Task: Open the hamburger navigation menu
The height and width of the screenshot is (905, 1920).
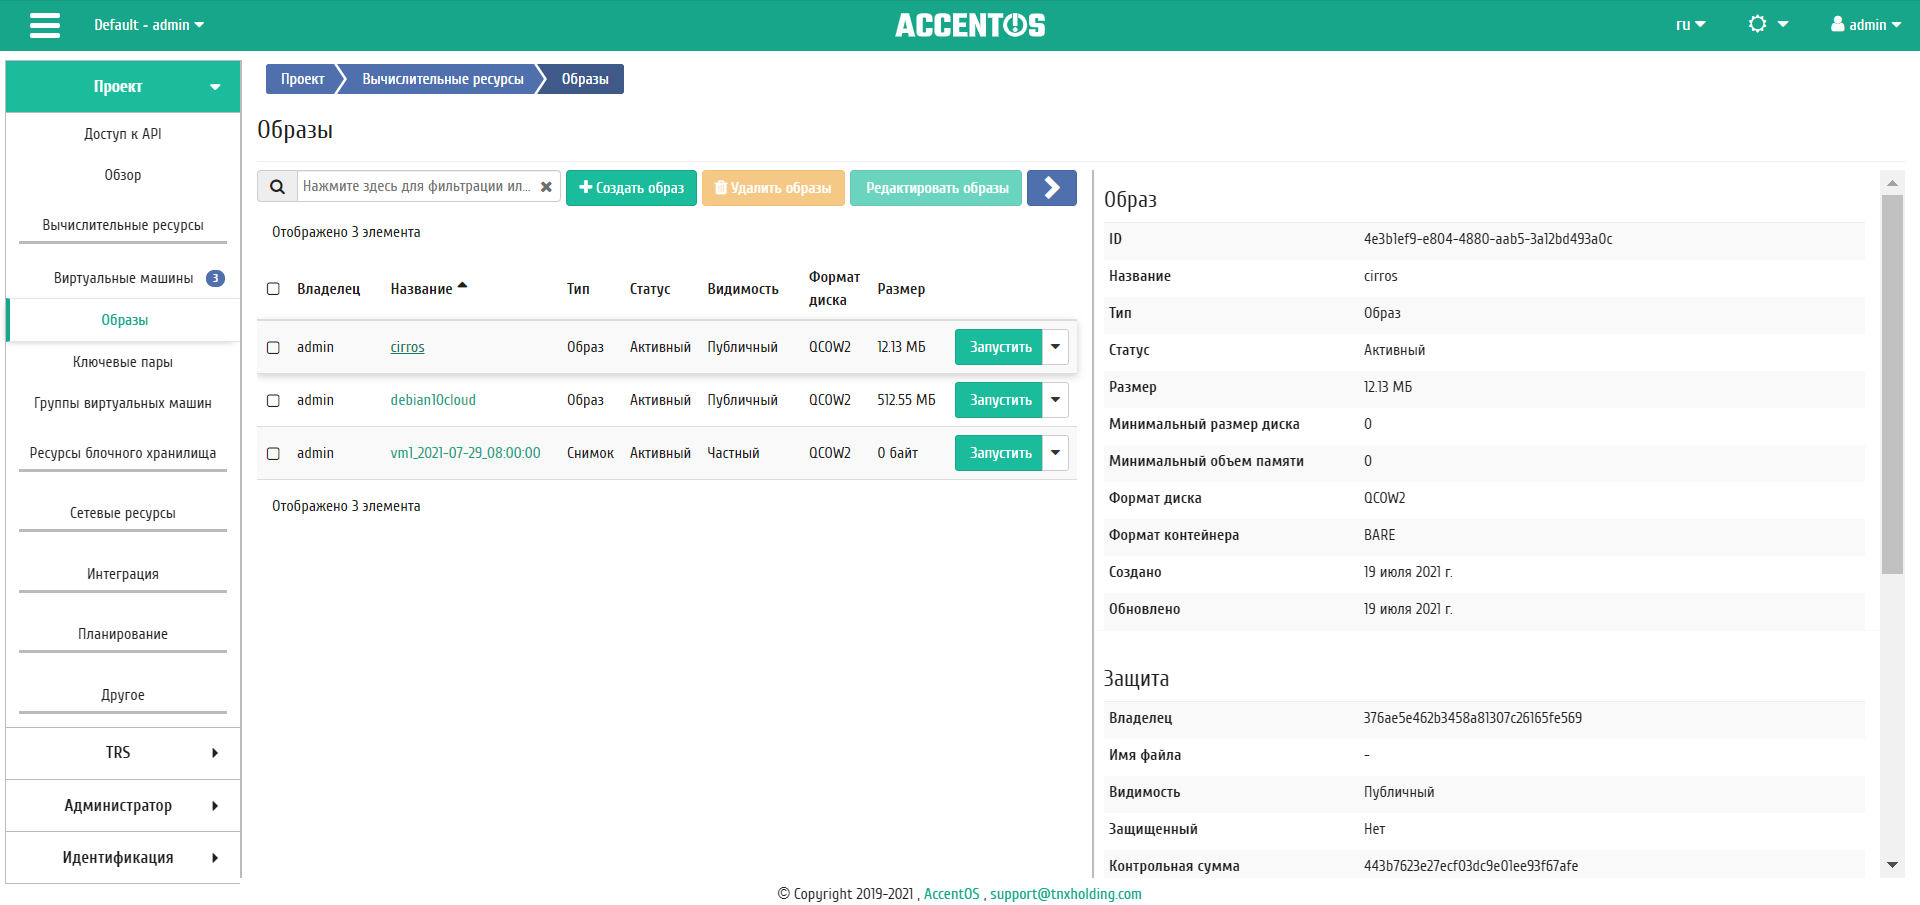Action: point(45,25)
